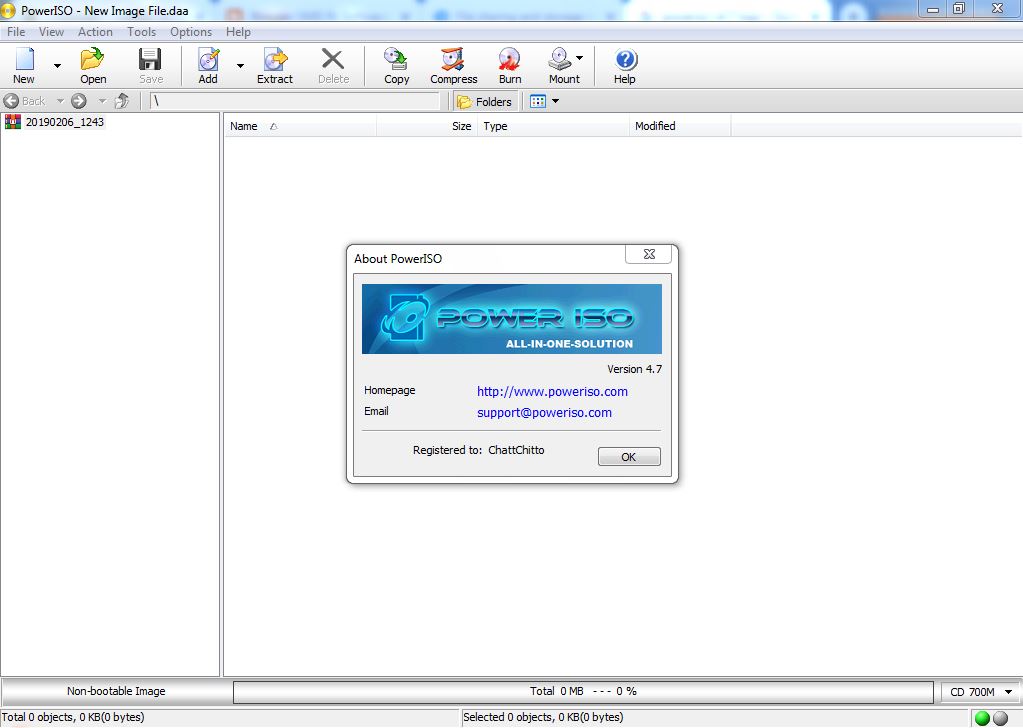
Task: Click the Forward navigation arrow
Action: [x=79, y=101]
